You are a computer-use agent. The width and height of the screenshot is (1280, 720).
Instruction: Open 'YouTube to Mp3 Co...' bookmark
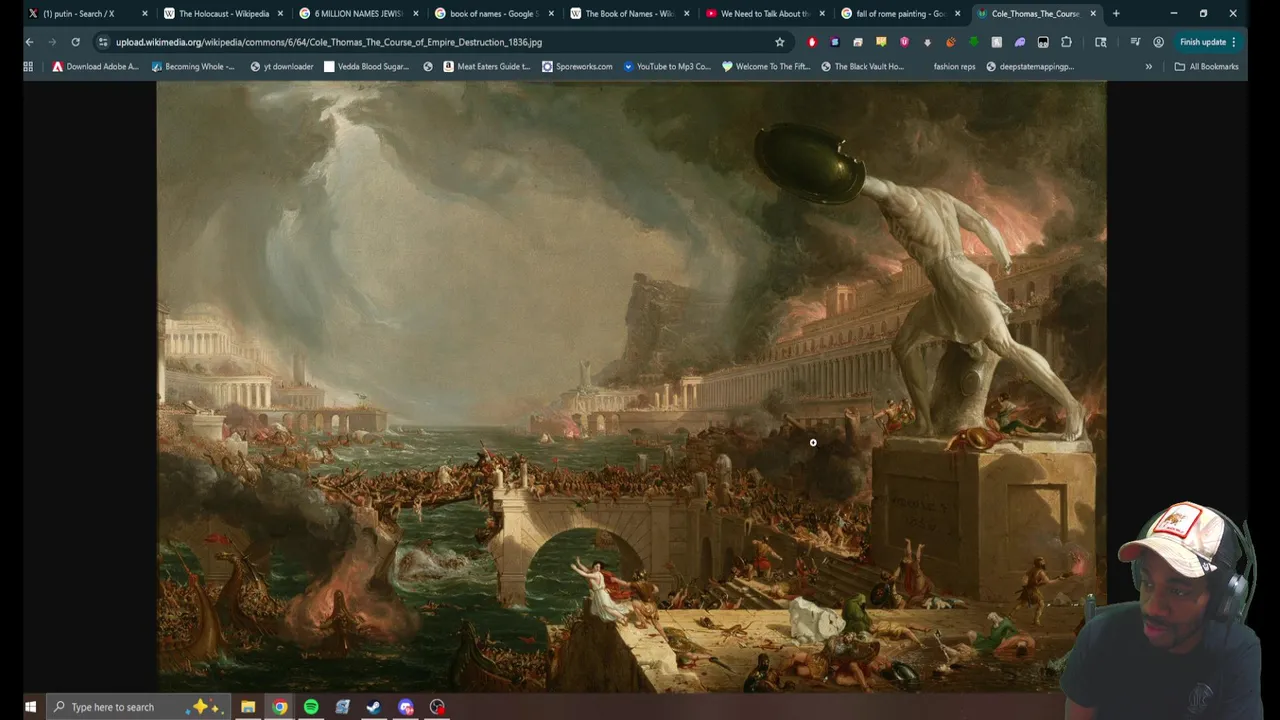667,66
